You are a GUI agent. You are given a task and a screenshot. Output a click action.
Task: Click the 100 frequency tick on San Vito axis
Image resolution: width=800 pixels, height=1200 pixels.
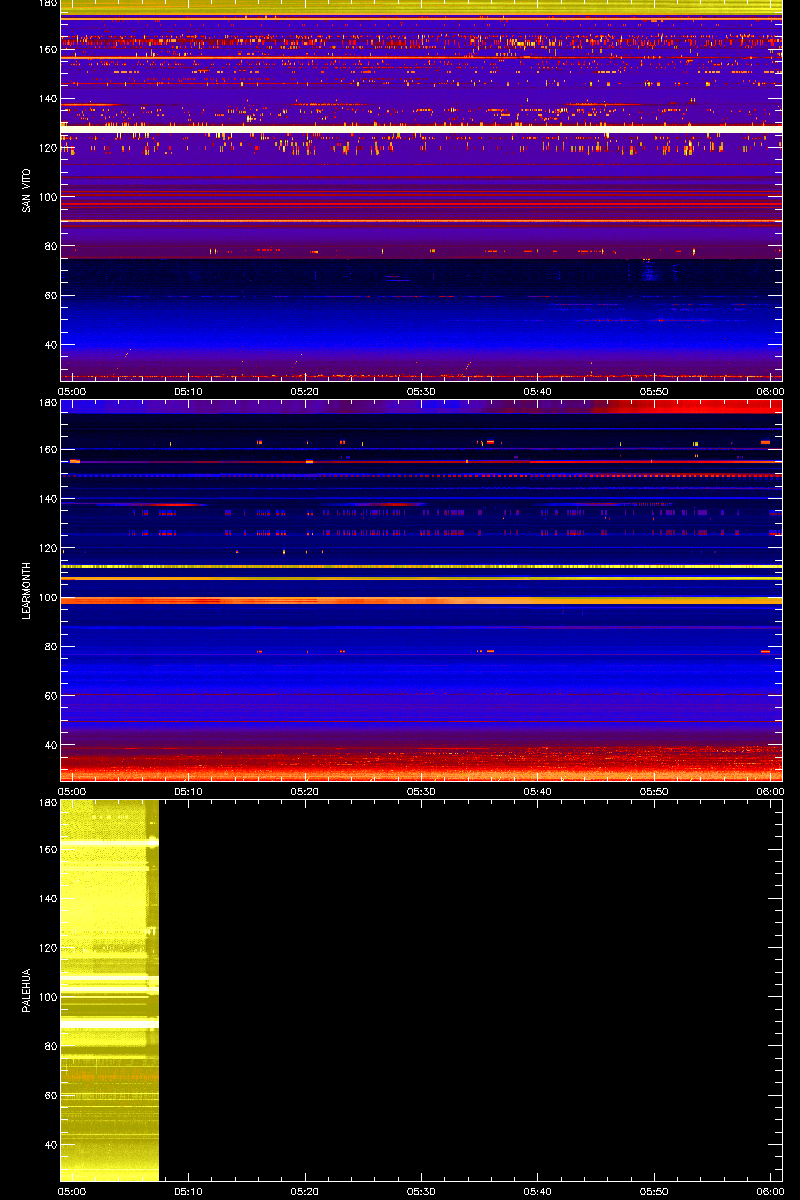tap(48, 197)
